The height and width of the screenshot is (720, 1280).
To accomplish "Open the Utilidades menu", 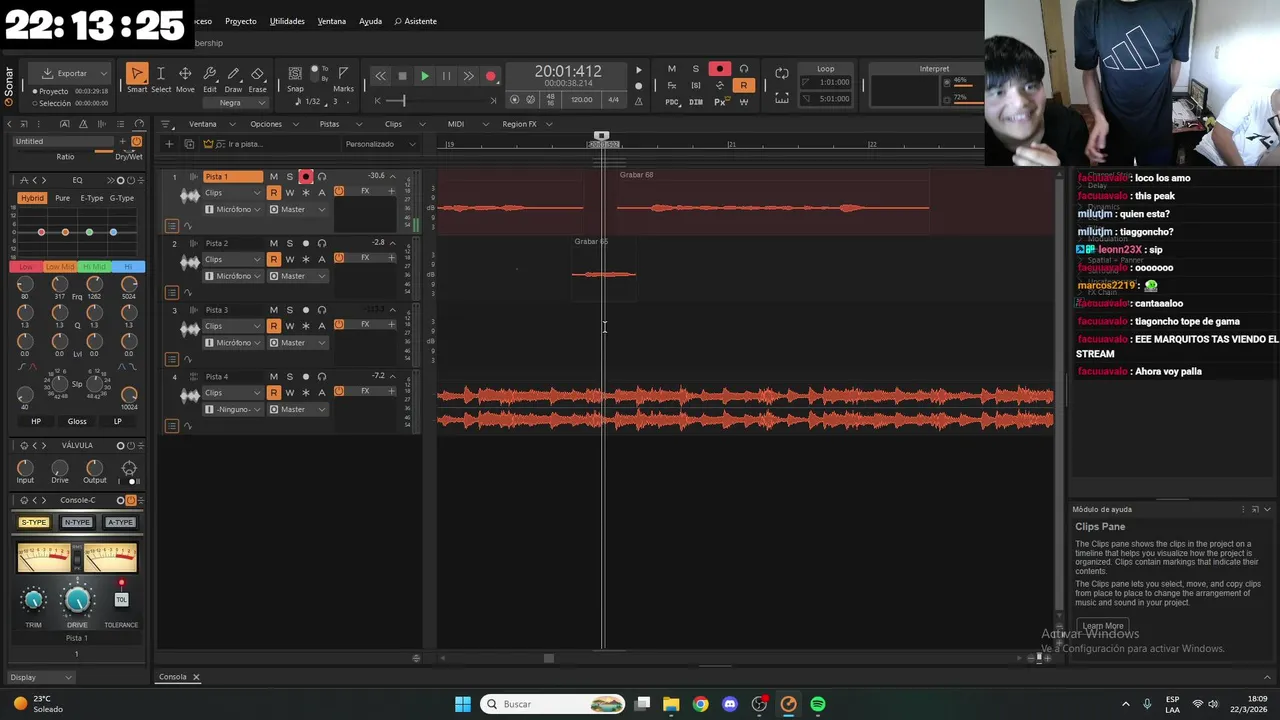I will point(287,21).
